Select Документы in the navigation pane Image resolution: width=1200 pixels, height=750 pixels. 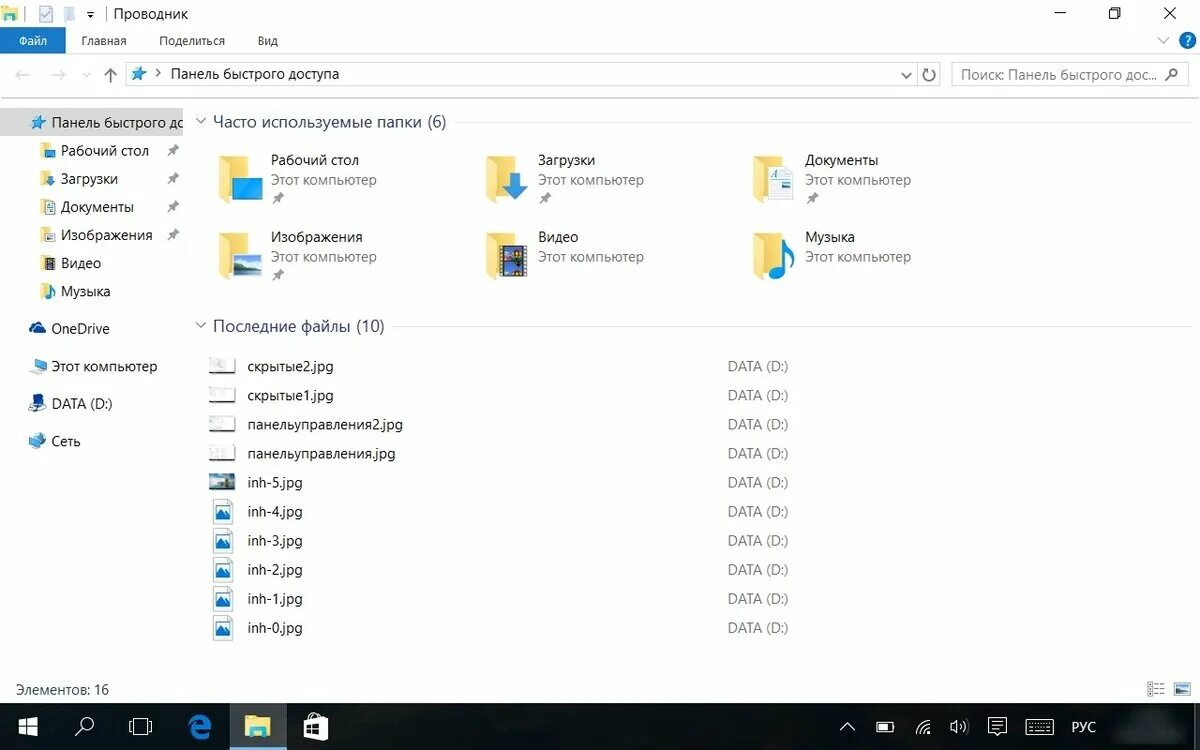[x=97, y=207]
